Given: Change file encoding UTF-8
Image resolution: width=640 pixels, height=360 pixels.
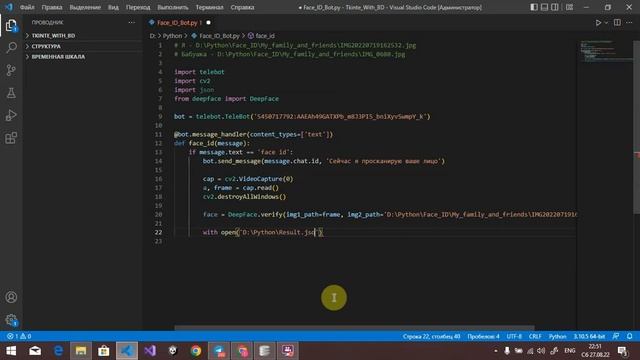Looking at the screenshot, I should (x=514, y=336).
